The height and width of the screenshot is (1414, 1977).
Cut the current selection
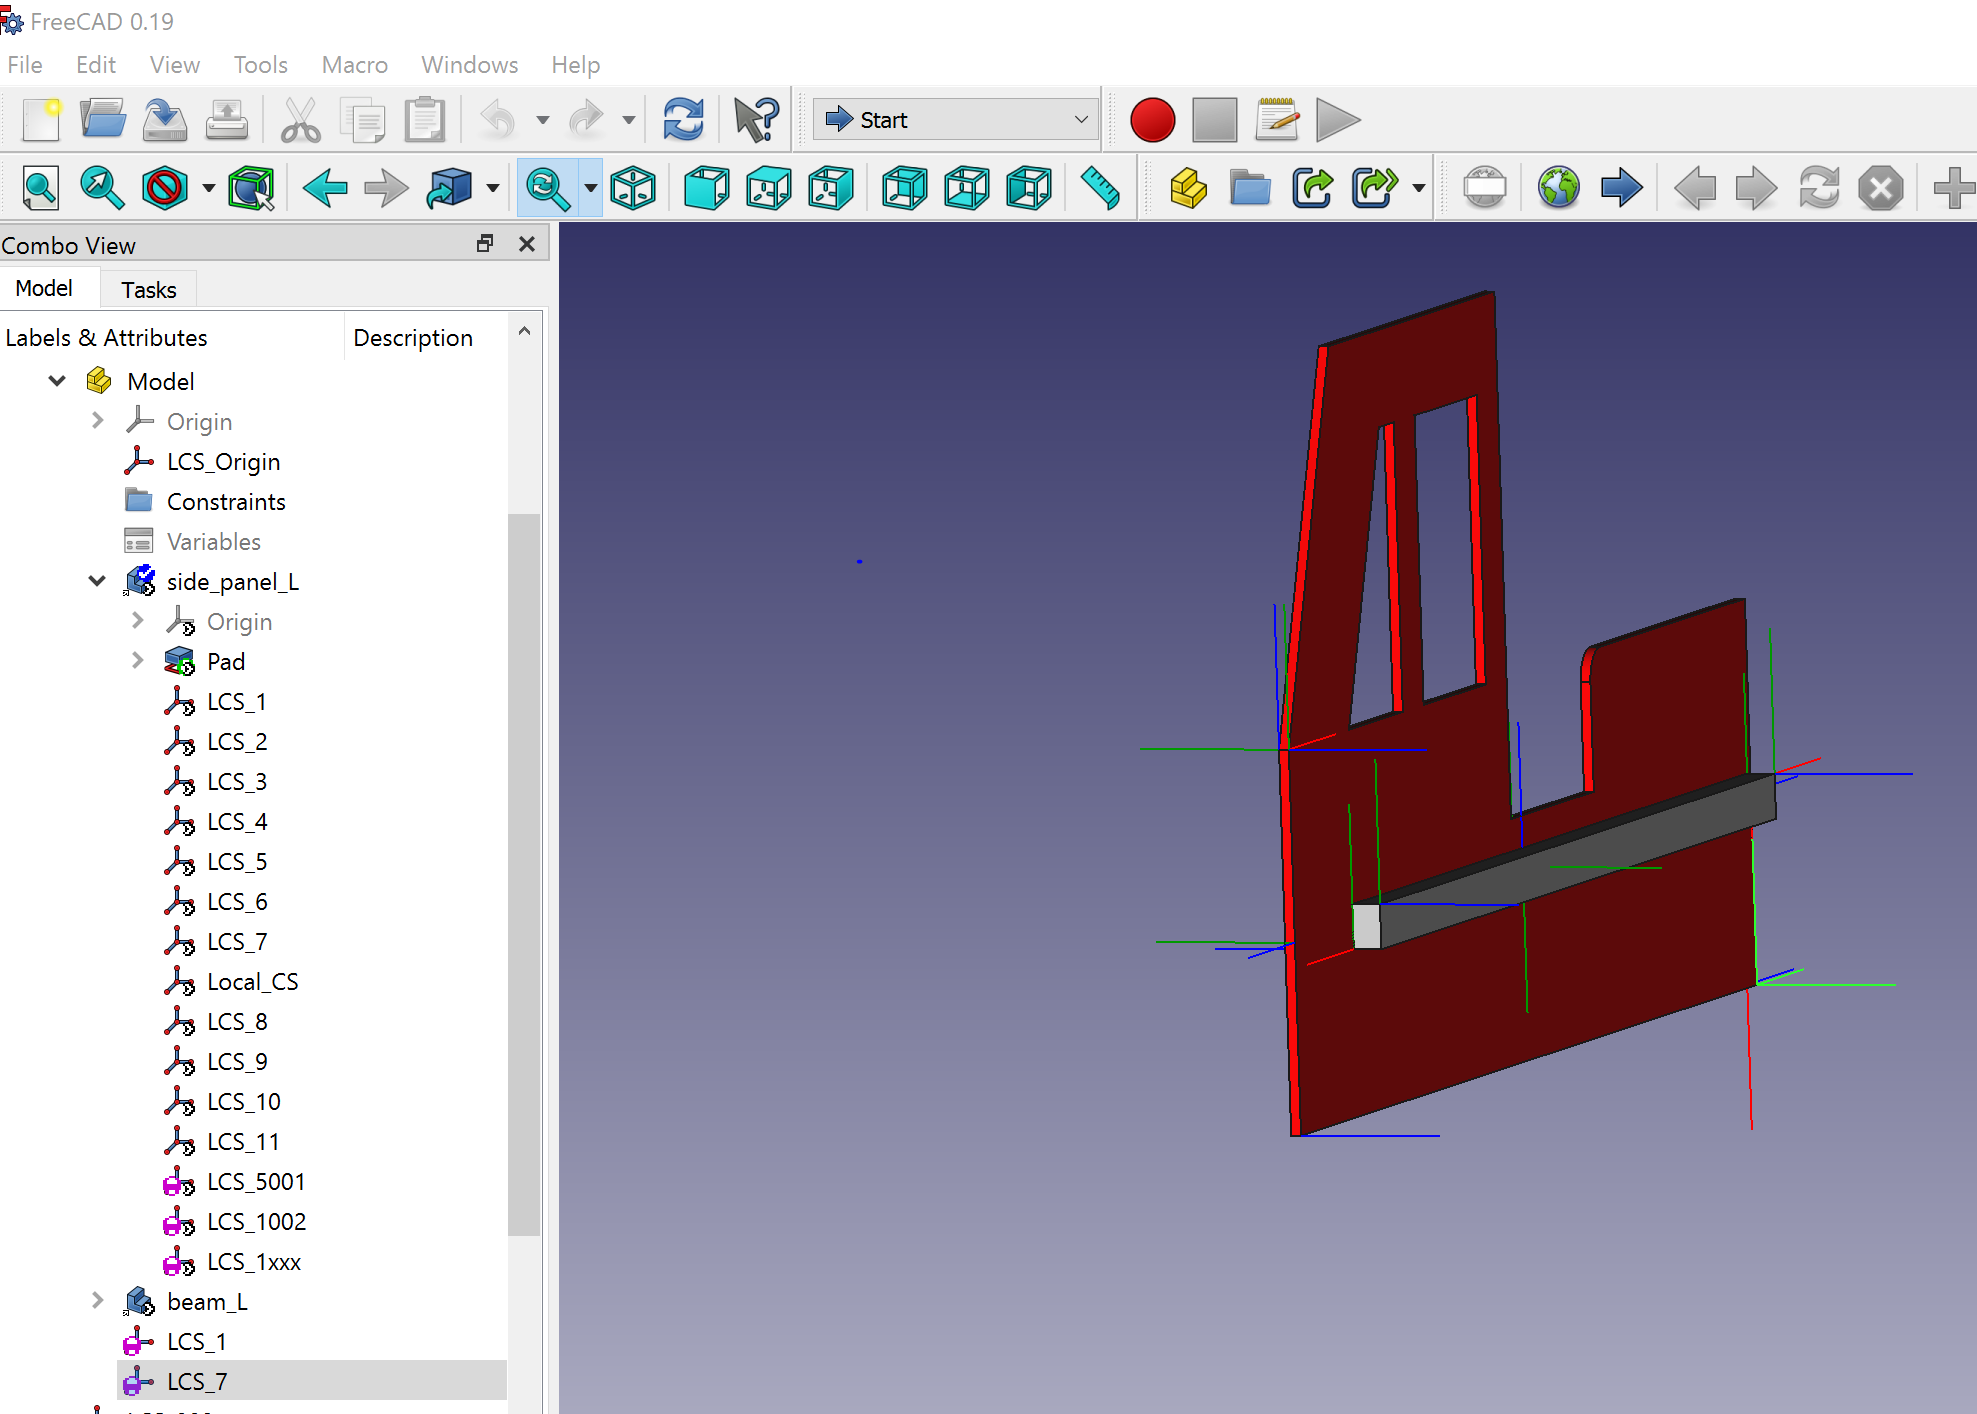click(299, 119)
